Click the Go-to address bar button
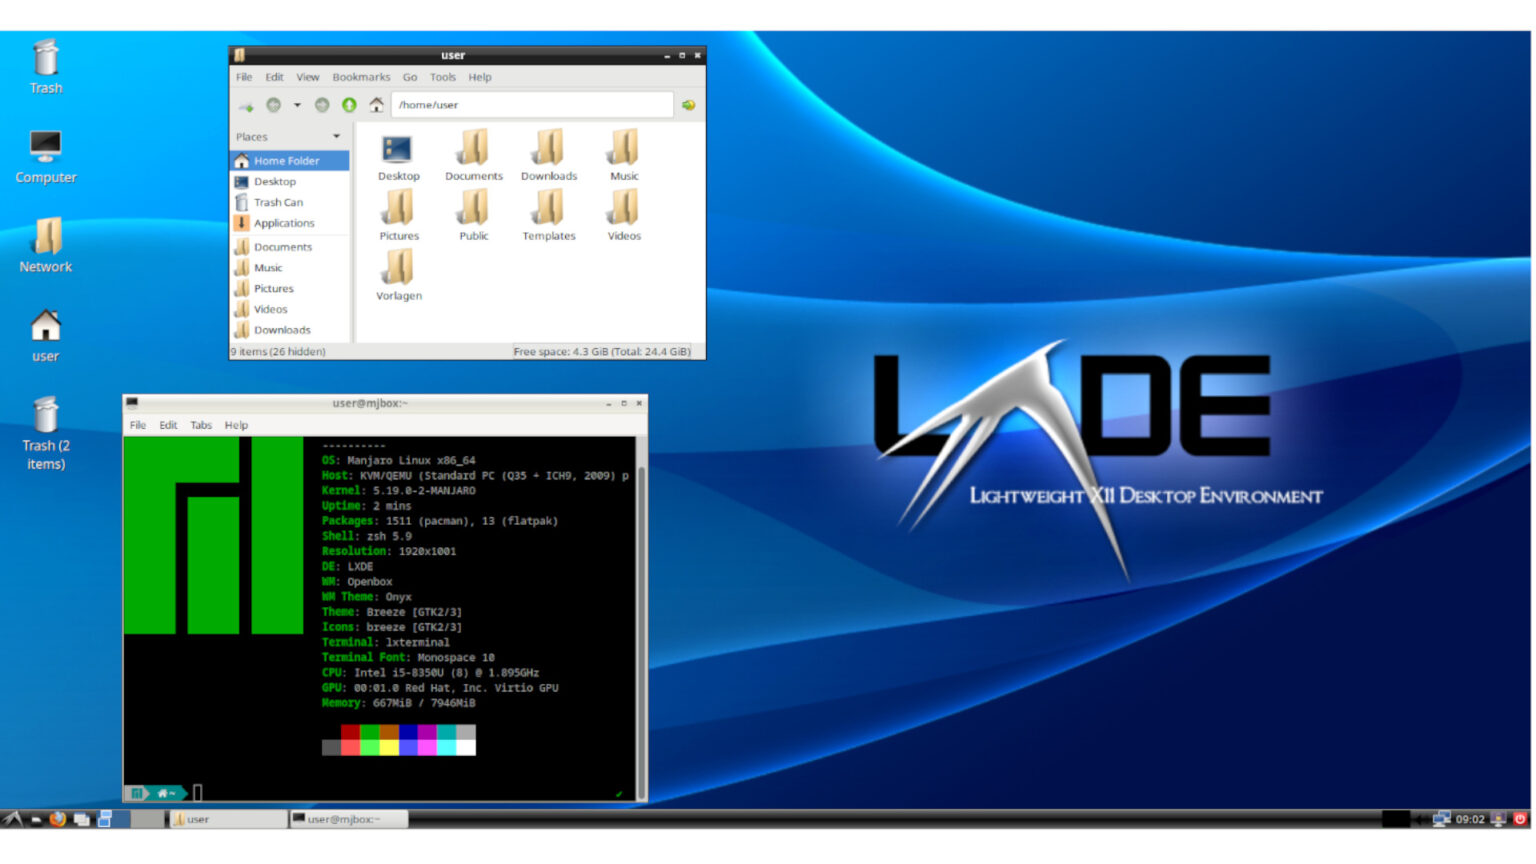 pyautogui.click(x=687, y=104)
